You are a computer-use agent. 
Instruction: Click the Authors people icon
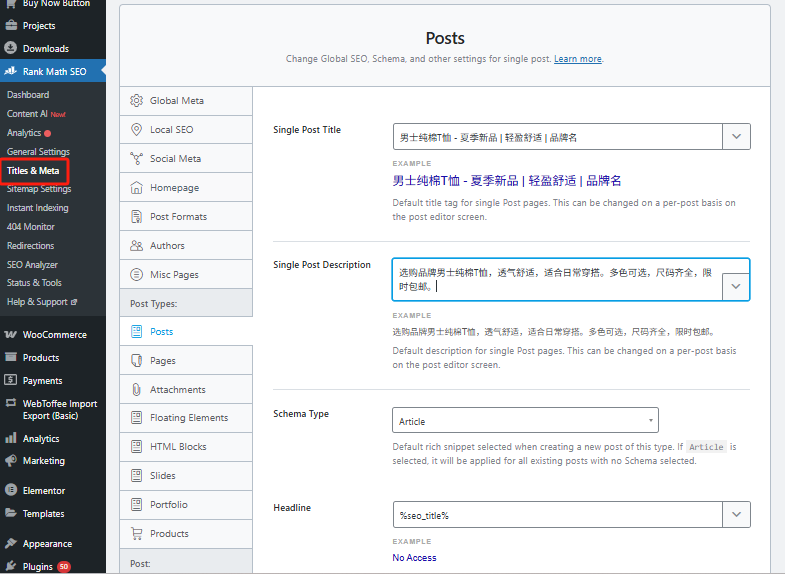pyautogui.click(x=137, y=246)
